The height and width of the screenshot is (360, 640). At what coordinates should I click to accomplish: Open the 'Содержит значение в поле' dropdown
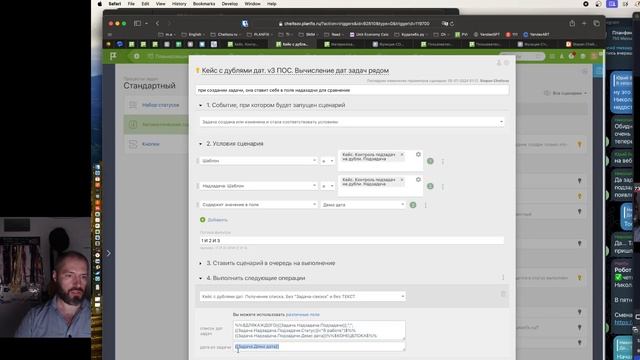coord(258,204)
